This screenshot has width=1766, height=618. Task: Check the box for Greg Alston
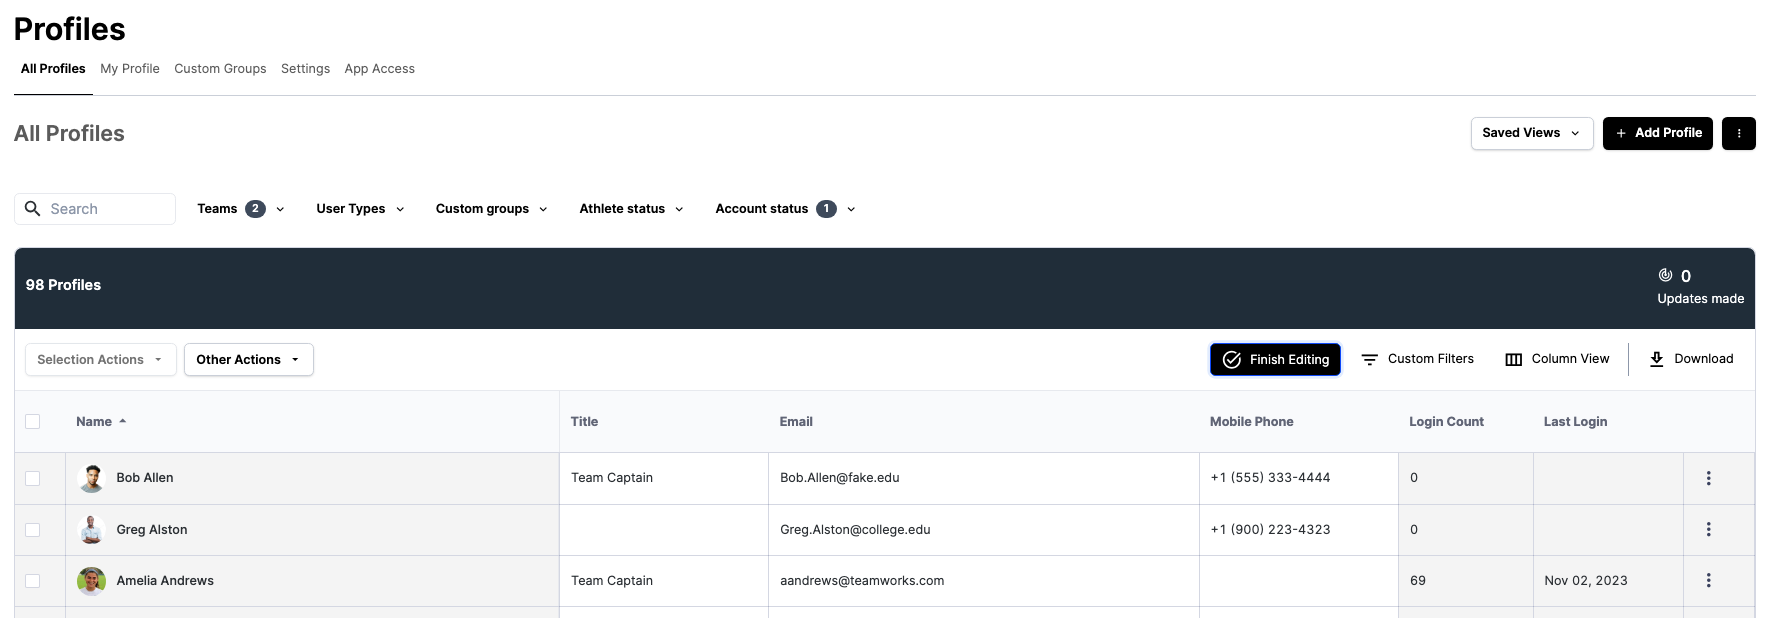point(33,530)
